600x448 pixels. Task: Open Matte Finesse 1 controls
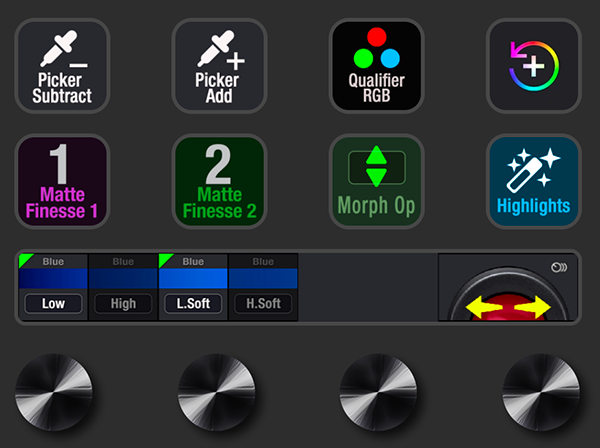[62, 181]
